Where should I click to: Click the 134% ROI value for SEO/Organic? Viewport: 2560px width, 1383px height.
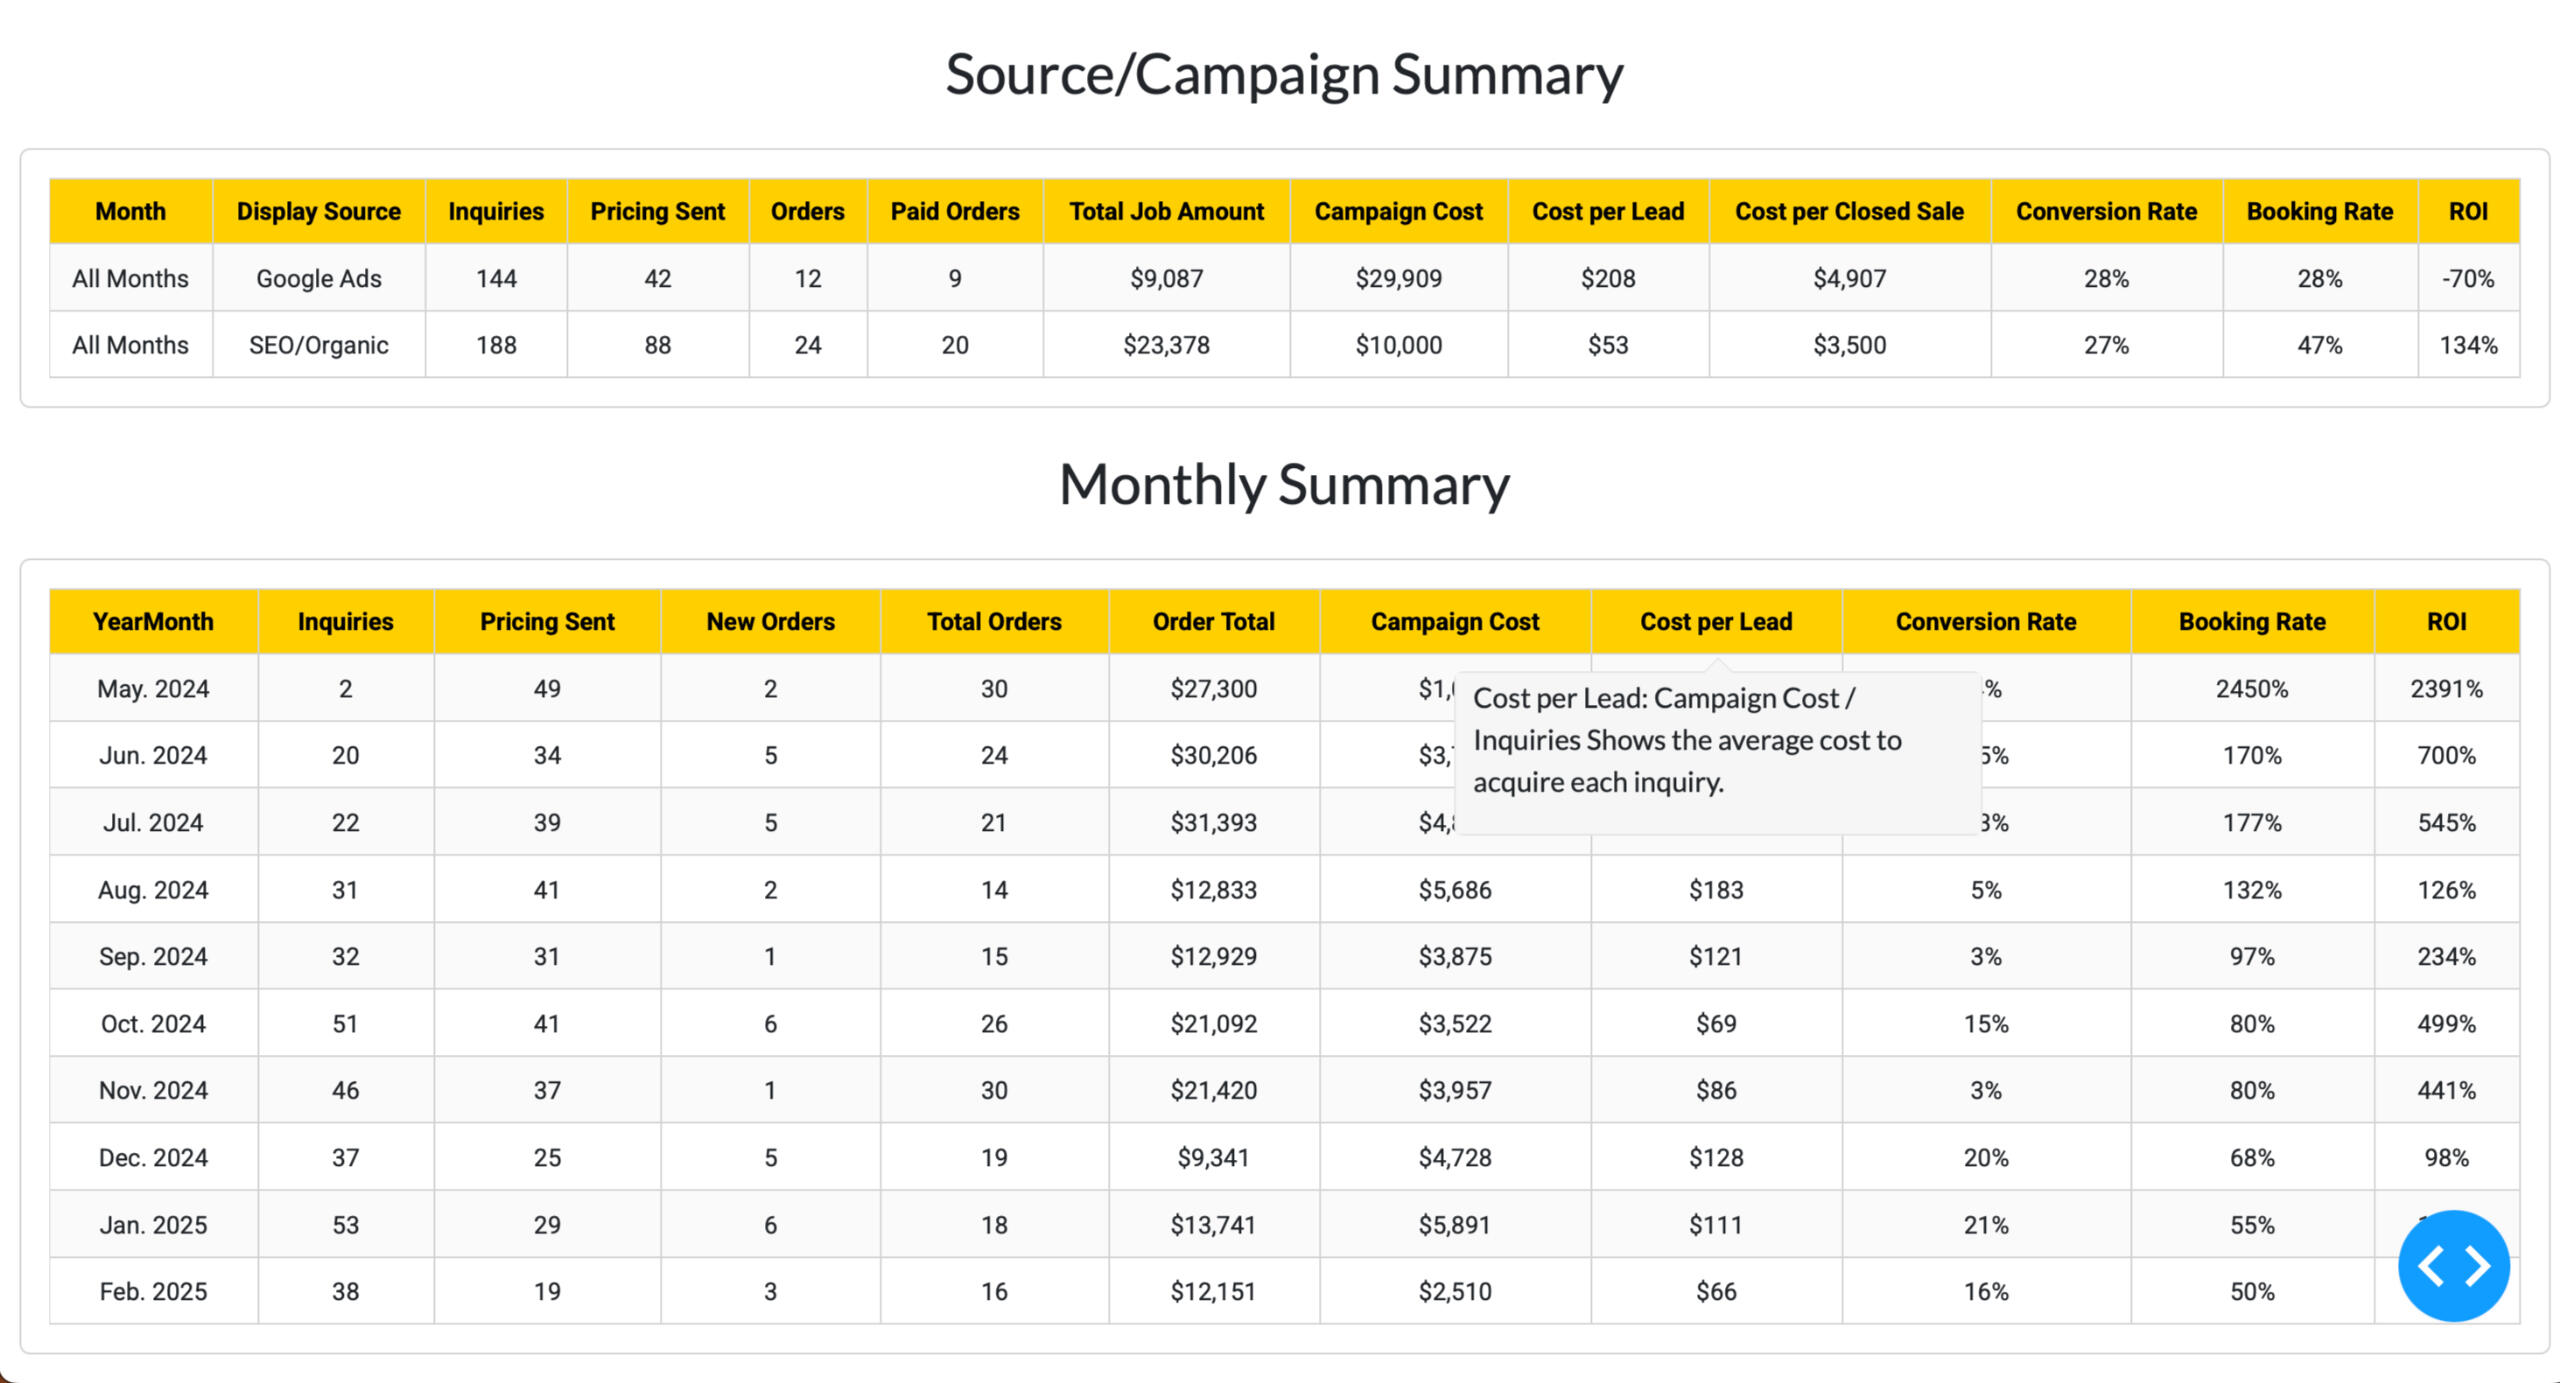pyautogui.click(x=2468, y=344)
